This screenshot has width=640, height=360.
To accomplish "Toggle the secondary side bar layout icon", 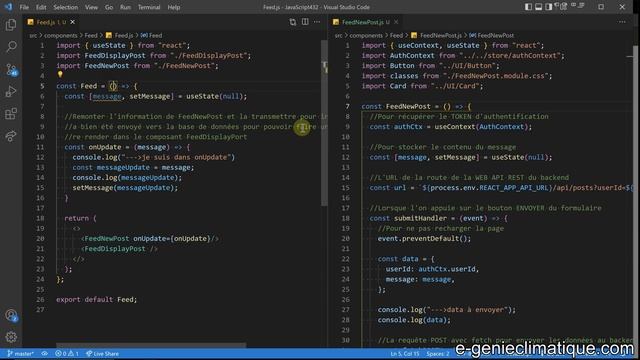I will click(x=549, y=7).
